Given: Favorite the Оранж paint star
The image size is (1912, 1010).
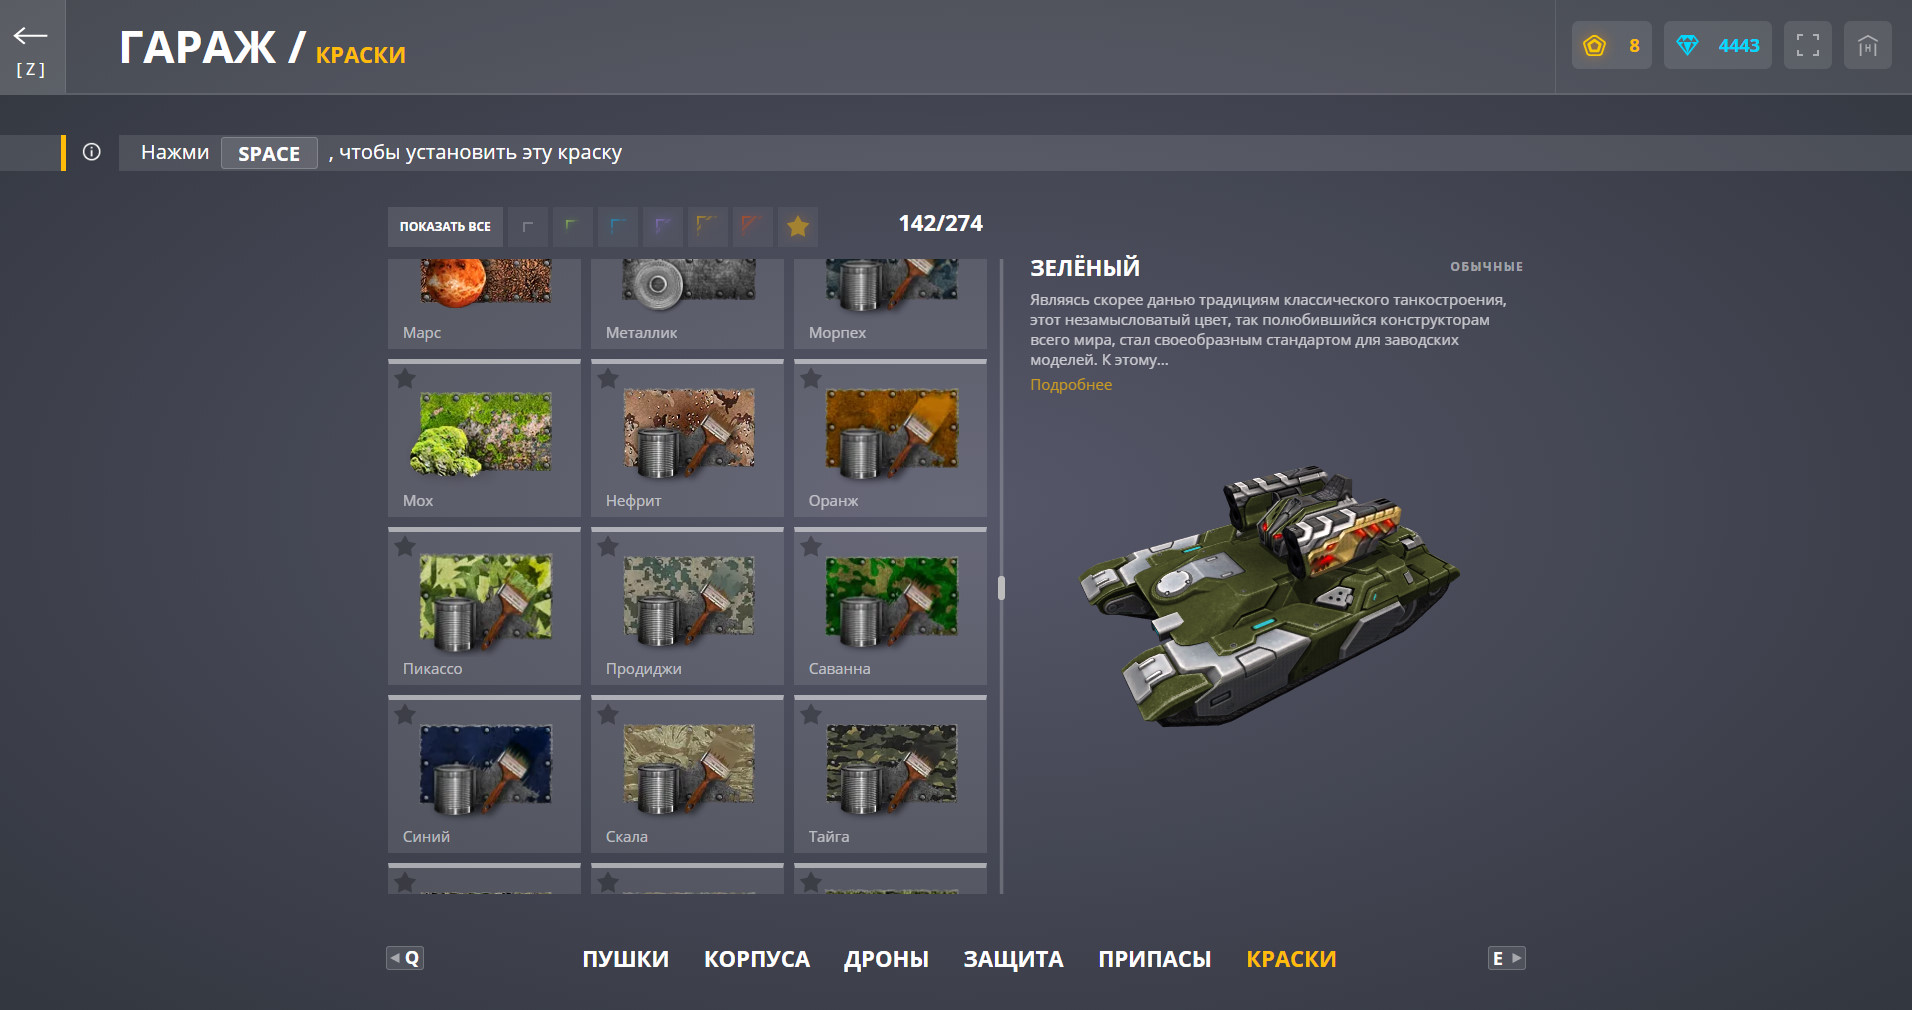Looking at the screenshot, I should (x=811, y=379).
